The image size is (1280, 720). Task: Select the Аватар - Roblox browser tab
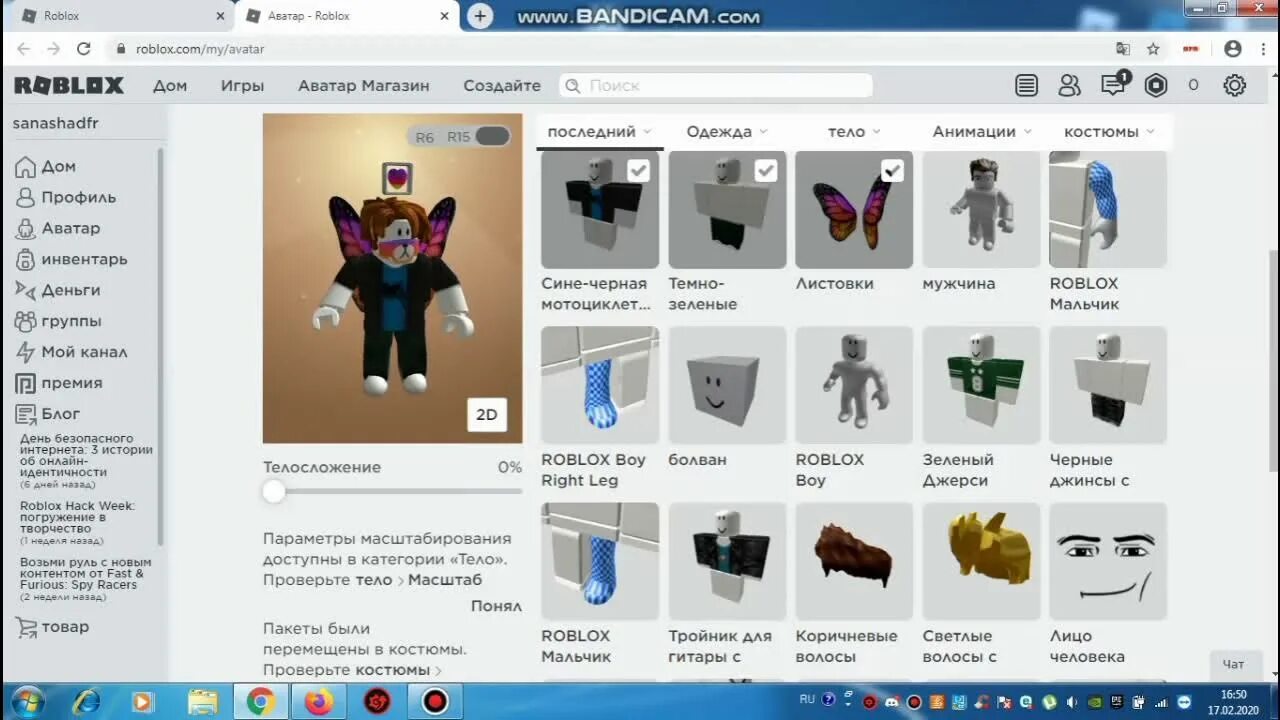coord(345,16)
